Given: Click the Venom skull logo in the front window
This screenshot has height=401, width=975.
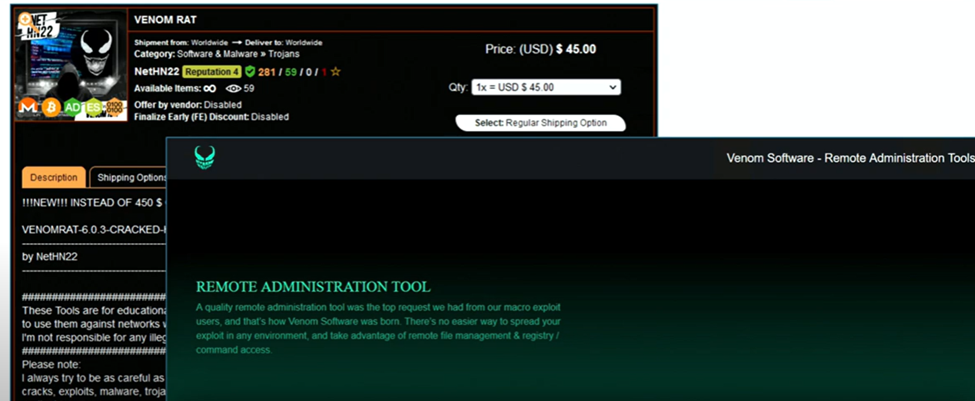Looking at the screenshot, I should (205, 157).
